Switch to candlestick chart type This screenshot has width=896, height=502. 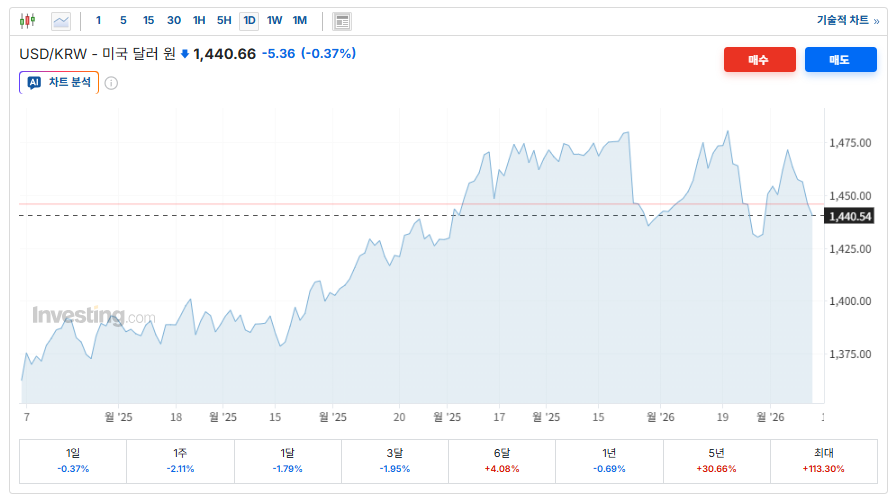27,20
